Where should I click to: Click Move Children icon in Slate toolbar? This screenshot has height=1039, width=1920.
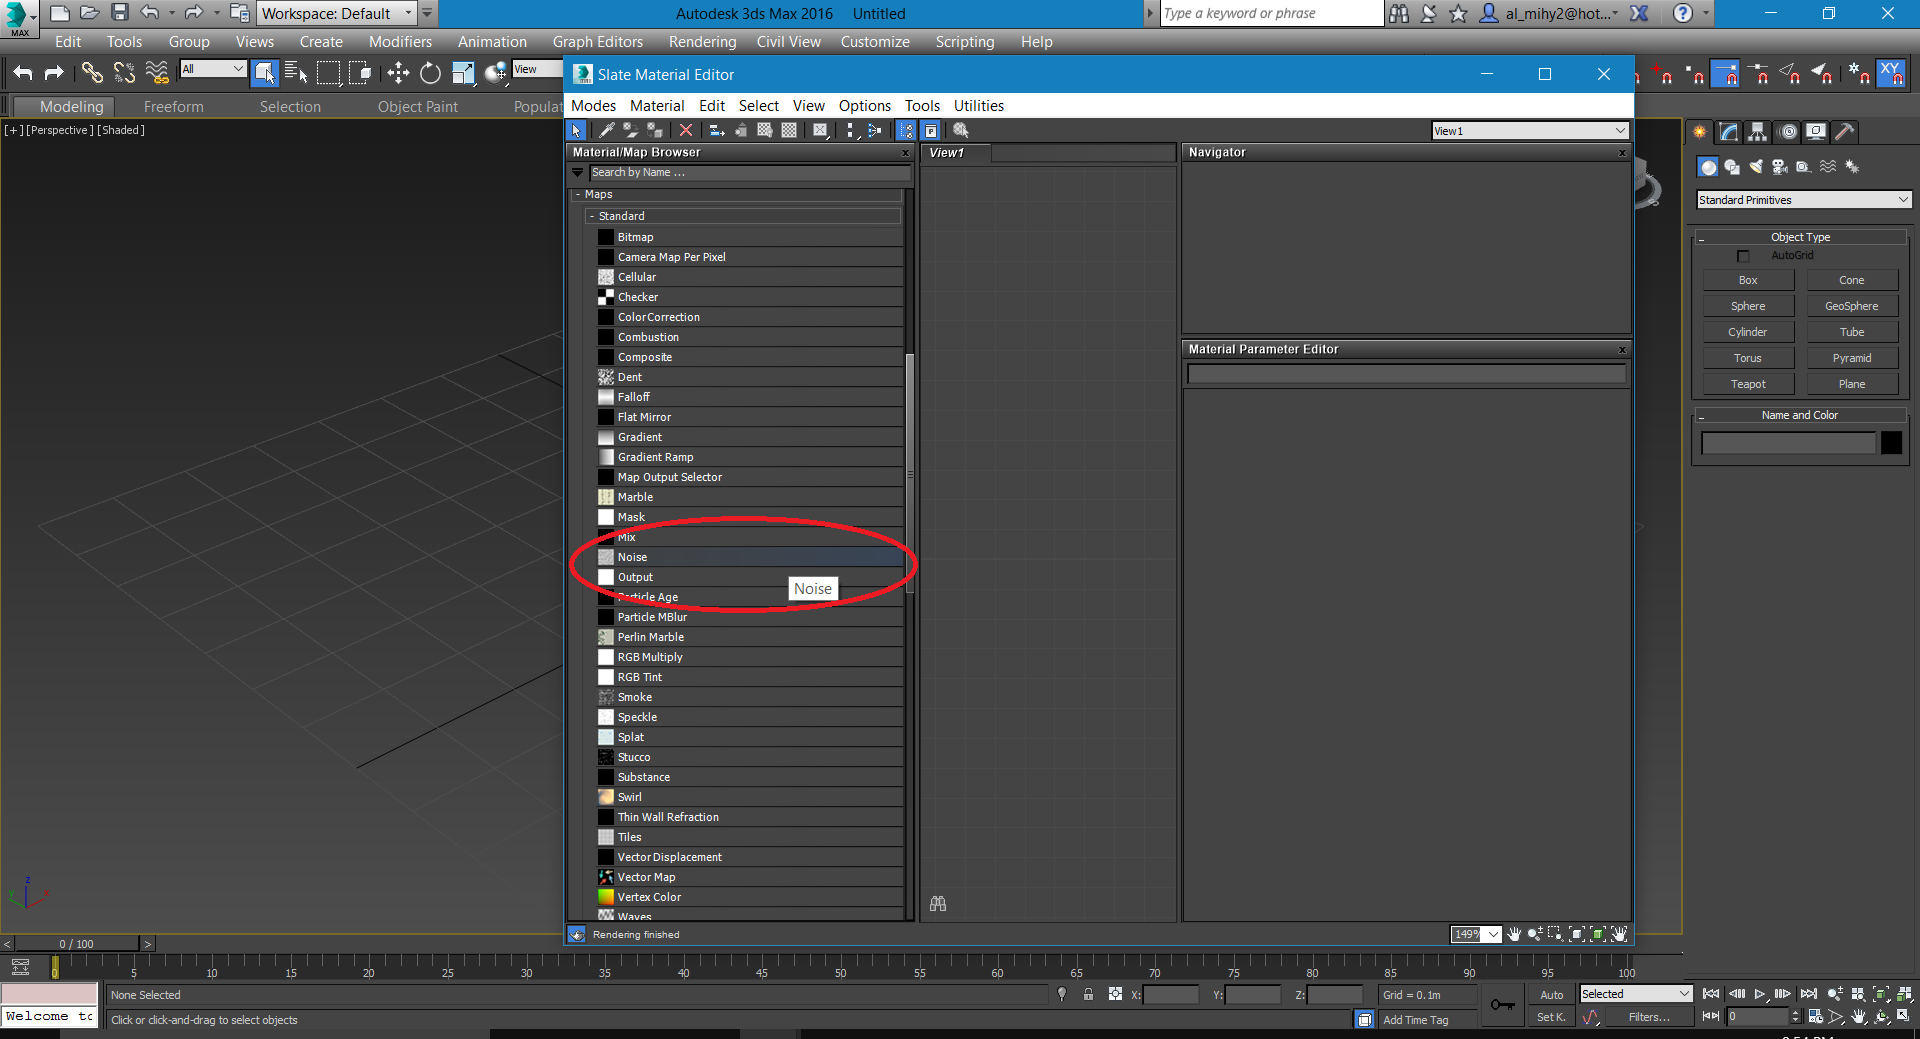(716, 130)
